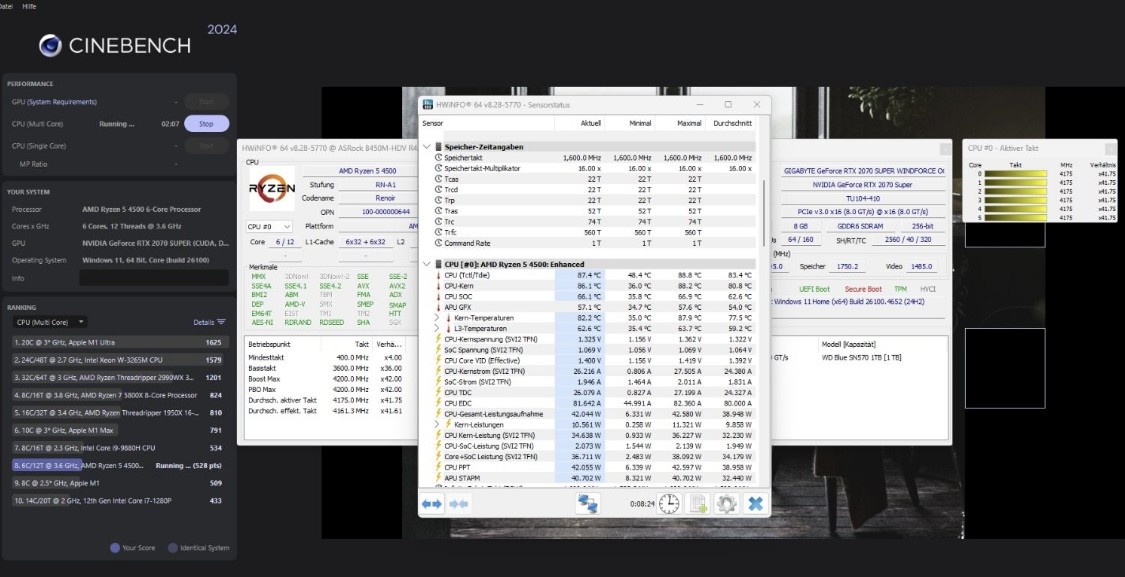Close sensors with the blue X icon
This screenshot has height=577, width=1125.
point(755,504)
